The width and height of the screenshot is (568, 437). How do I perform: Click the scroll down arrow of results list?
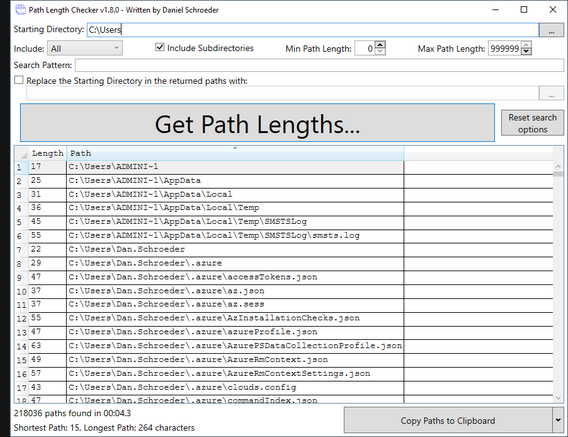pyautogui.click(x=558, y=398)
